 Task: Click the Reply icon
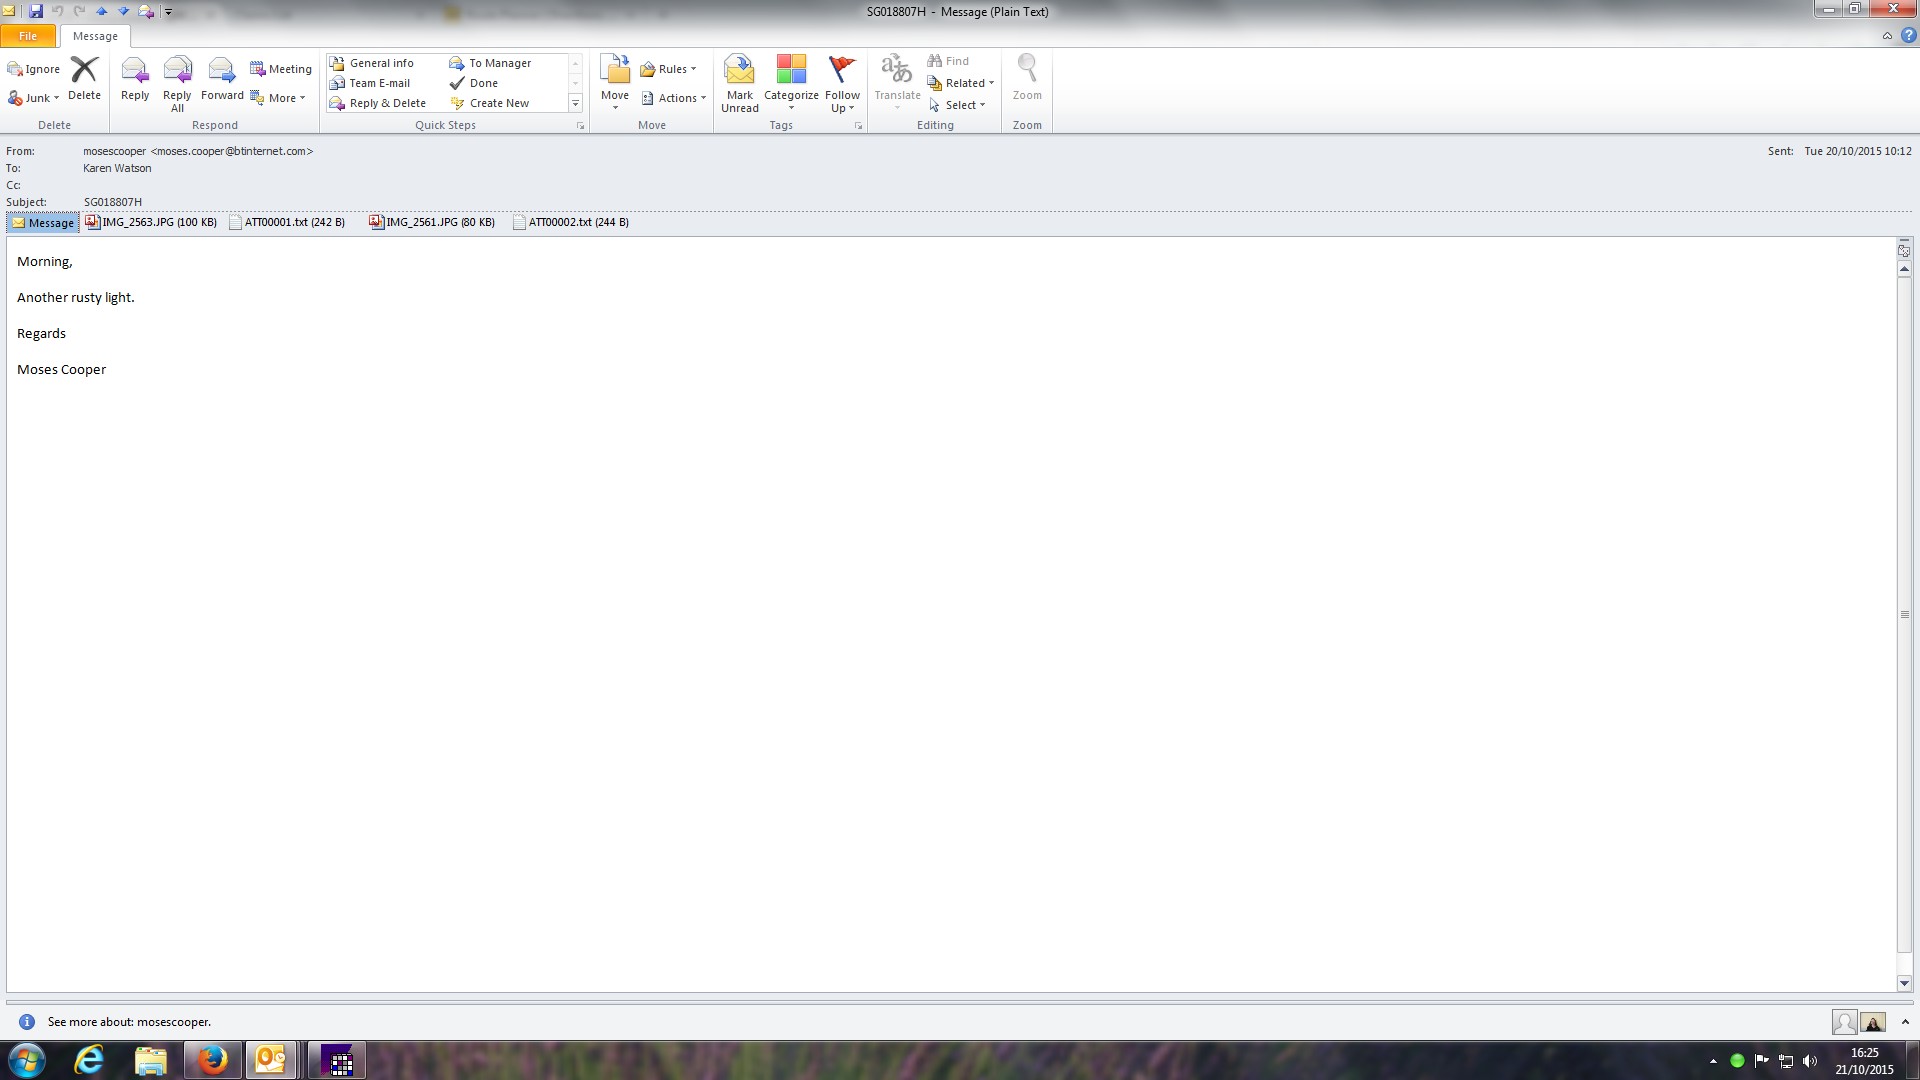(135, 71)
